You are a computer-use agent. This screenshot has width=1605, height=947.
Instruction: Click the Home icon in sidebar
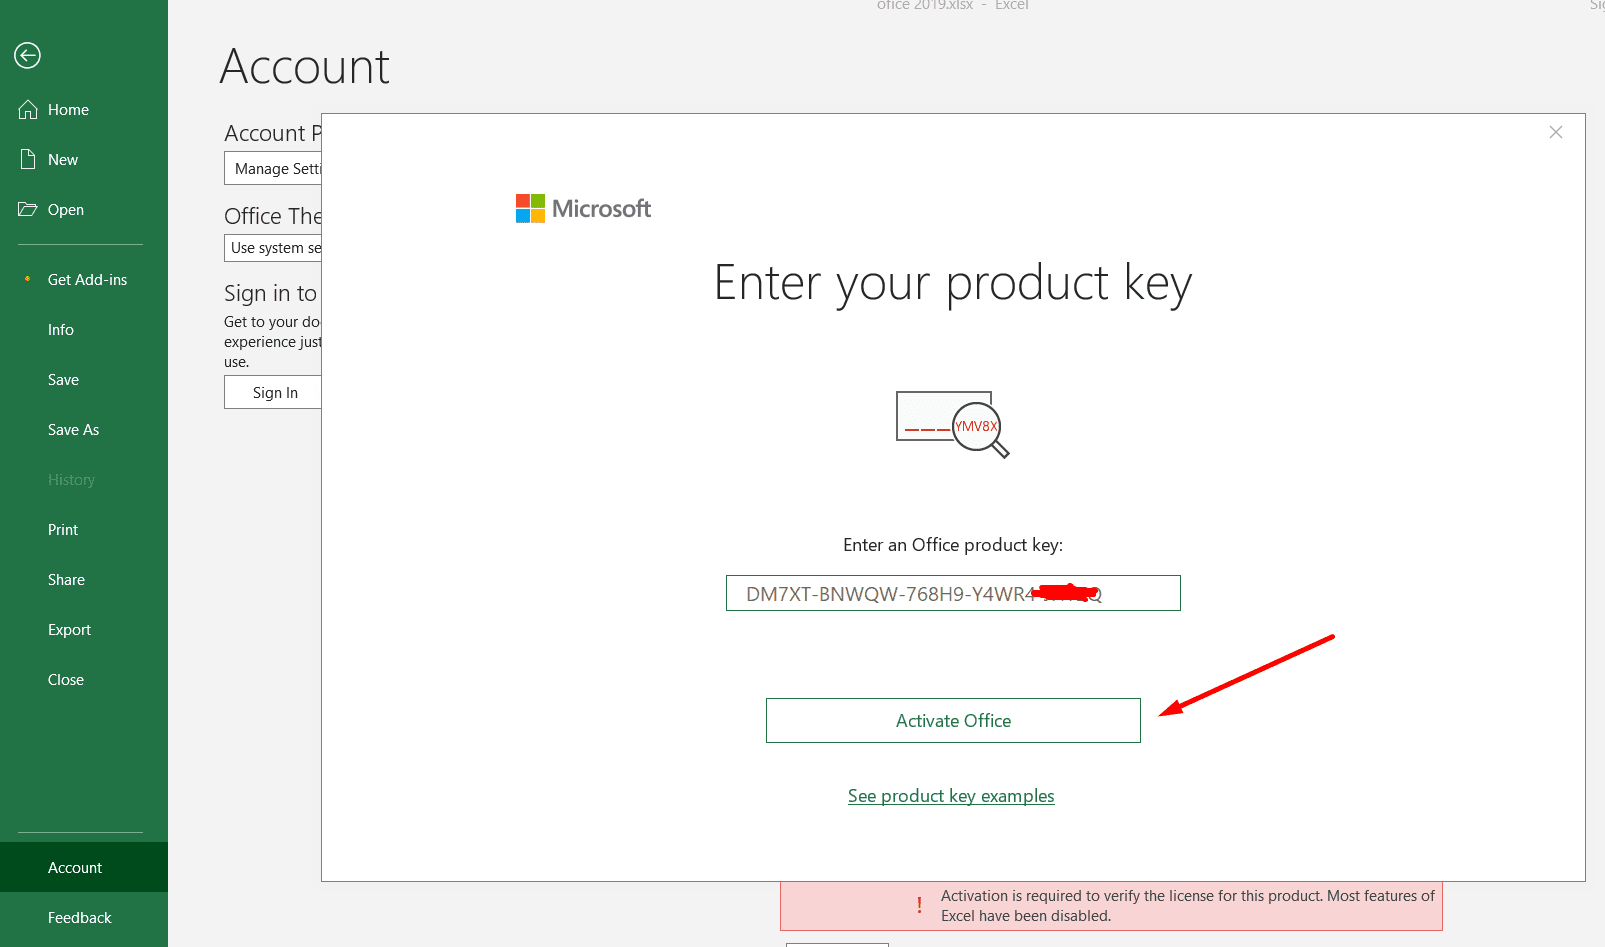coord(28,110)
